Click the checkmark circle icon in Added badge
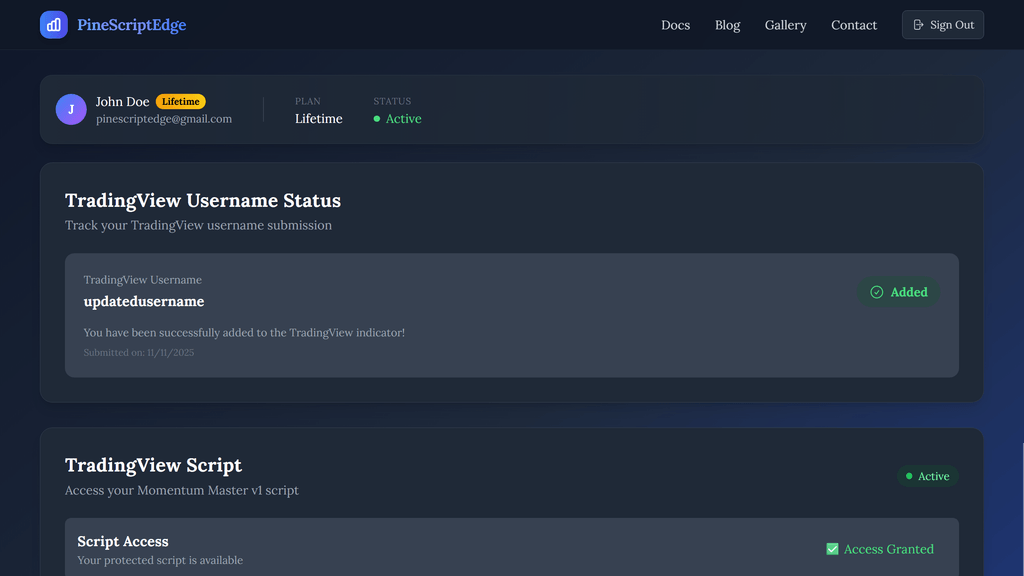Viewport: 1024px width, 576px height. click(x=876, y=292)
